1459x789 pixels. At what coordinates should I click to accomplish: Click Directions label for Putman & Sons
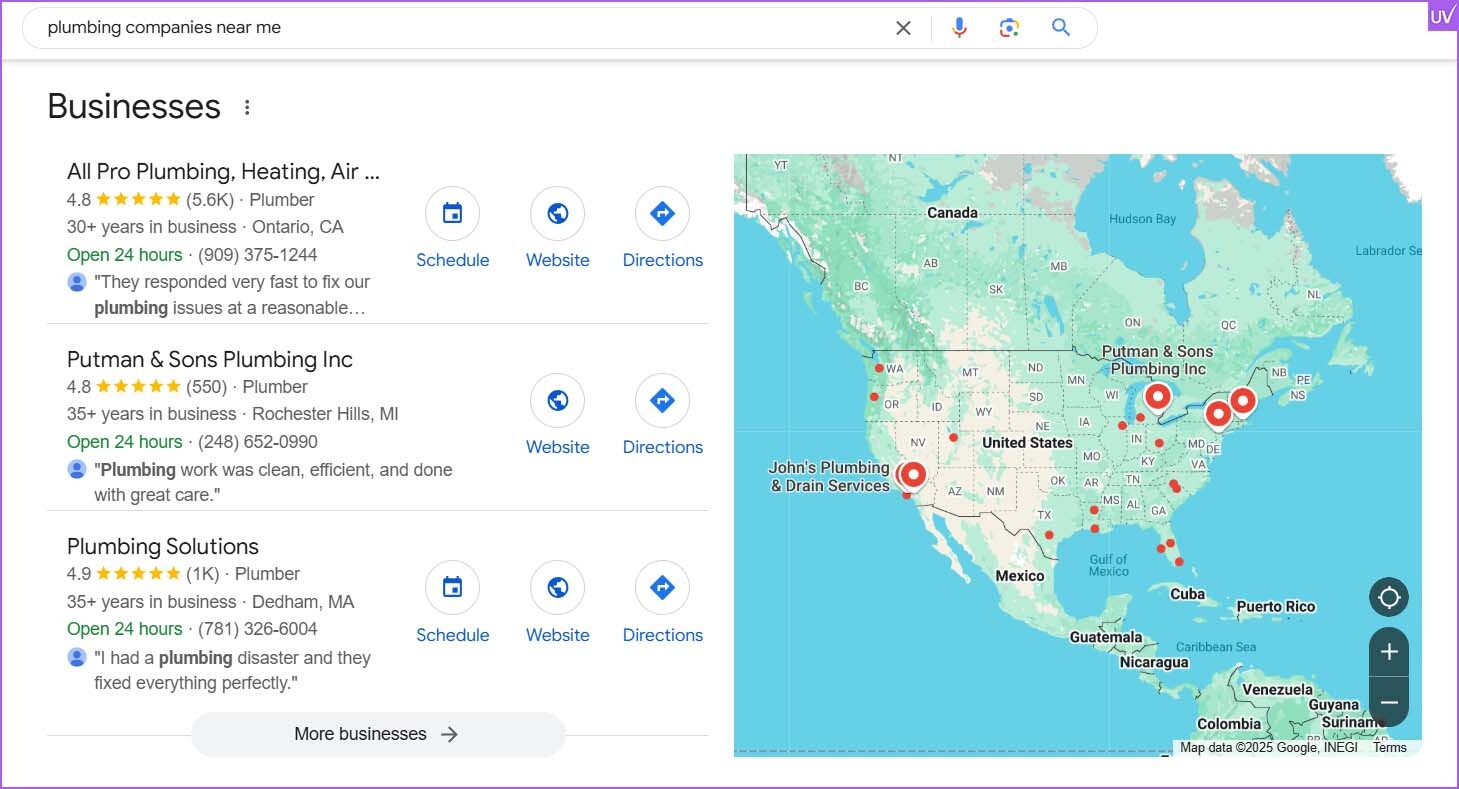click(662, 447)
